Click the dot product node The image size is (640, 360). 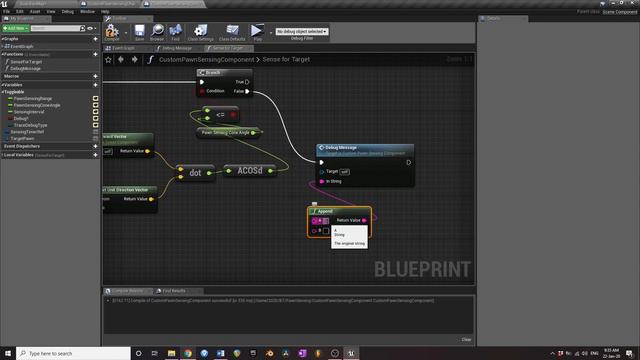(195, 173)
